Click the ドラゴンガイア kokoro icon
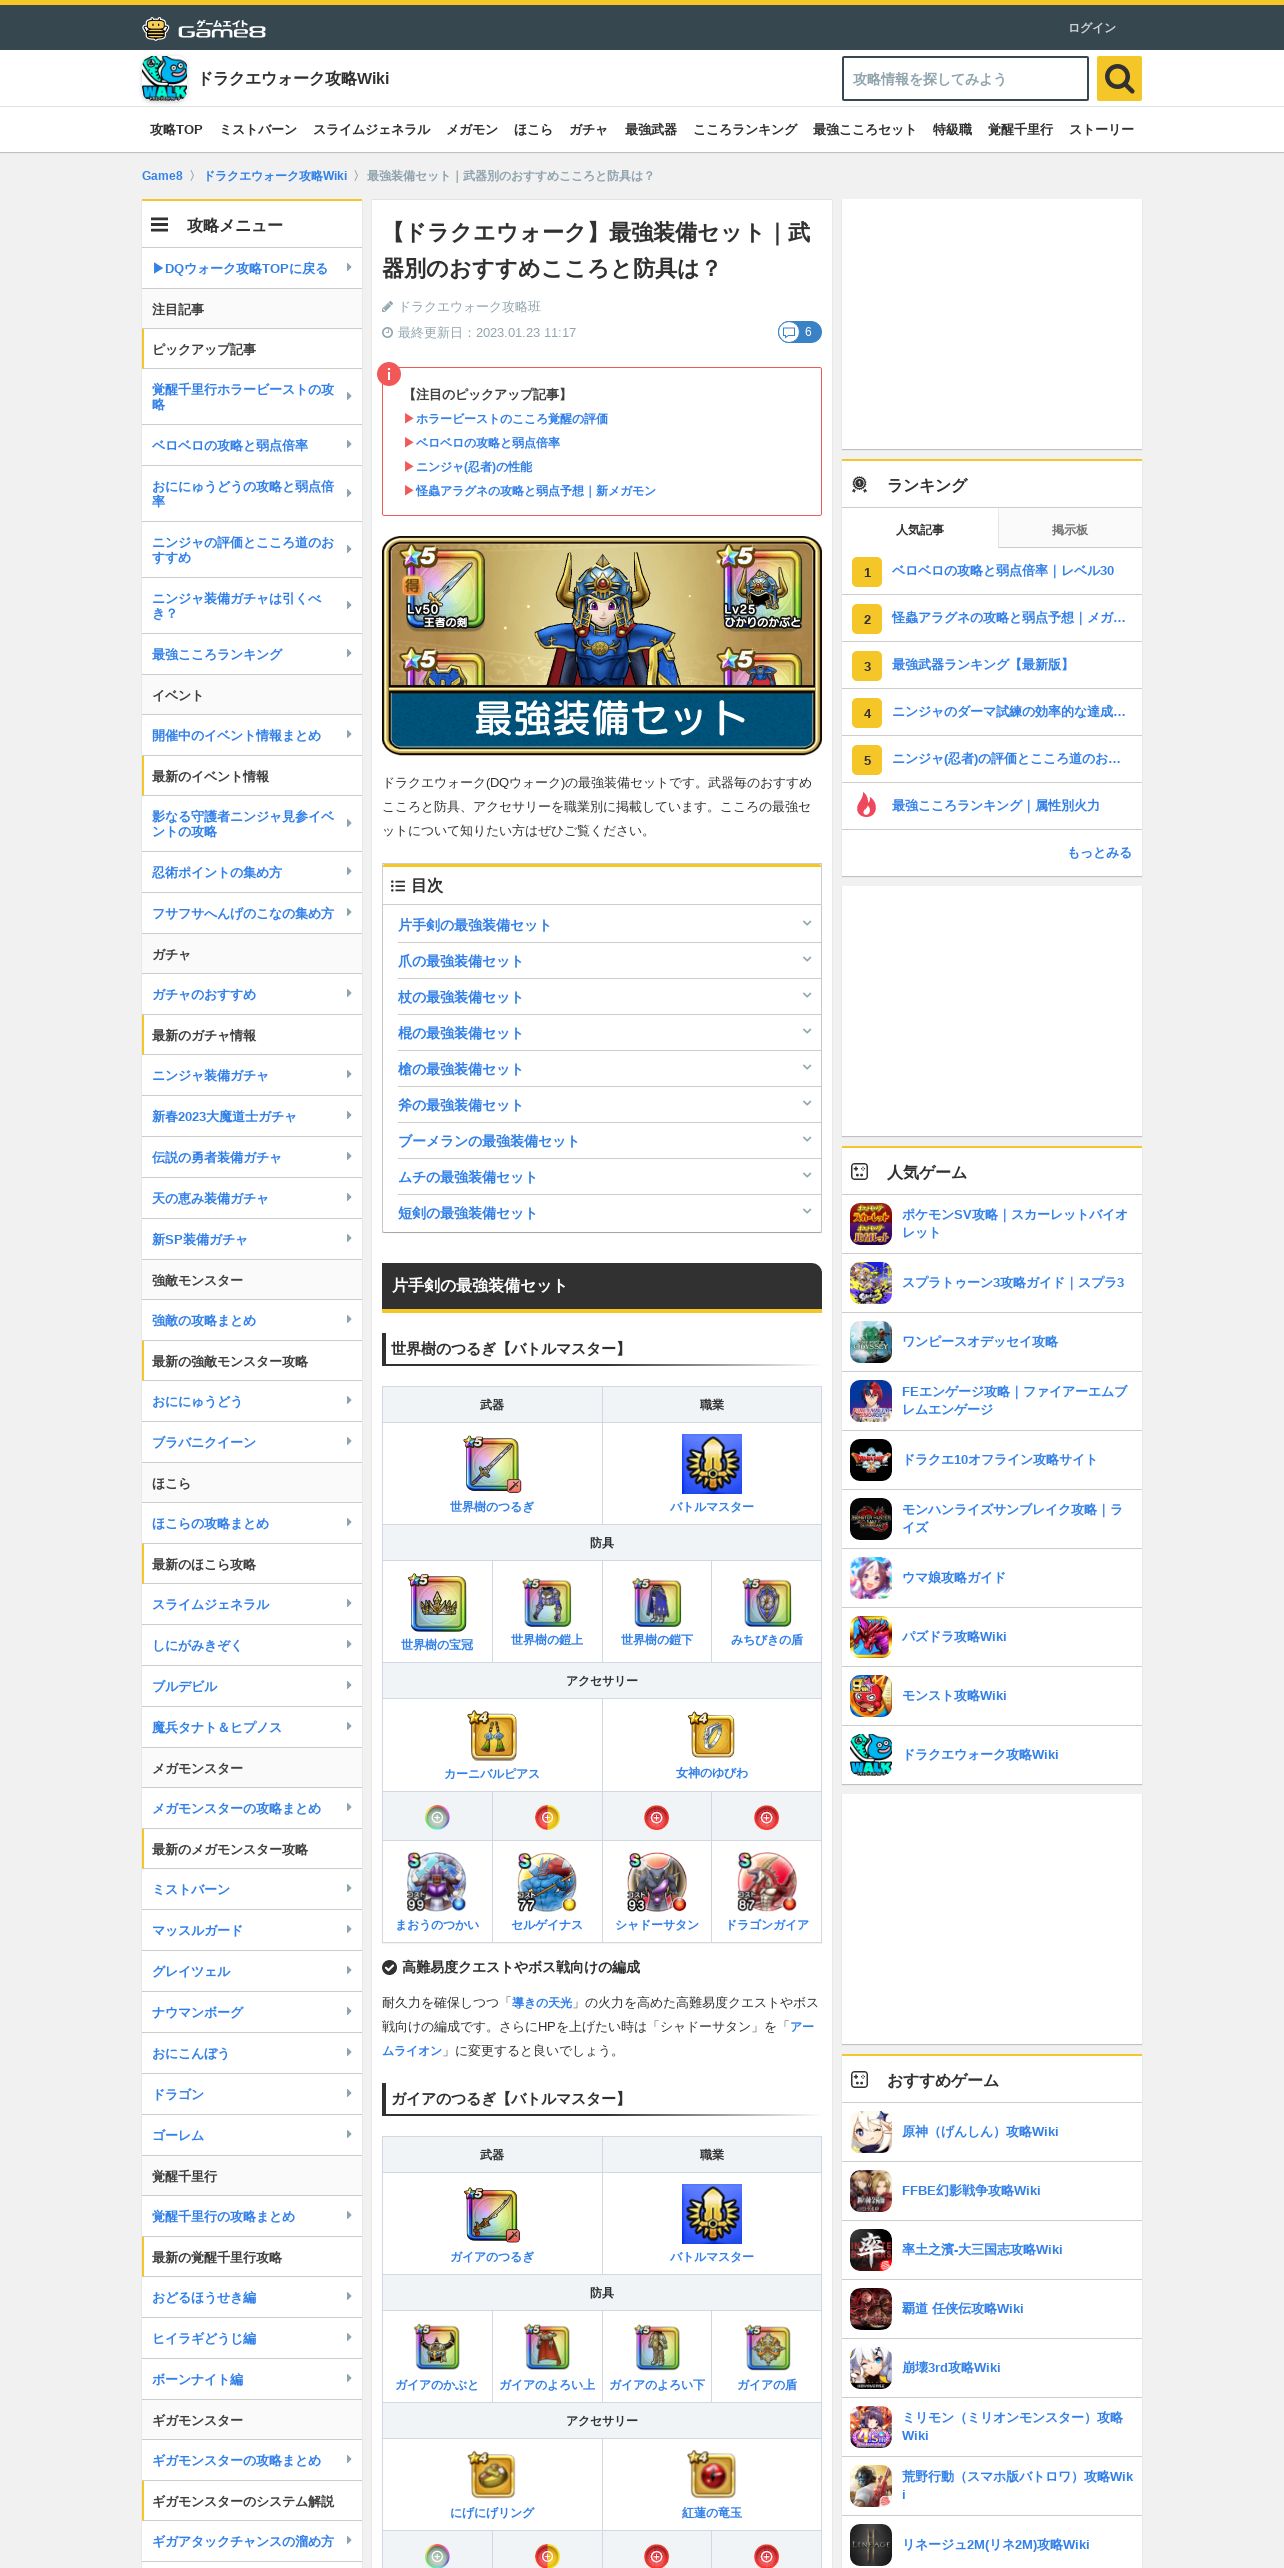Screen dimensions: 1284x2568 (x=767, y=1882)
